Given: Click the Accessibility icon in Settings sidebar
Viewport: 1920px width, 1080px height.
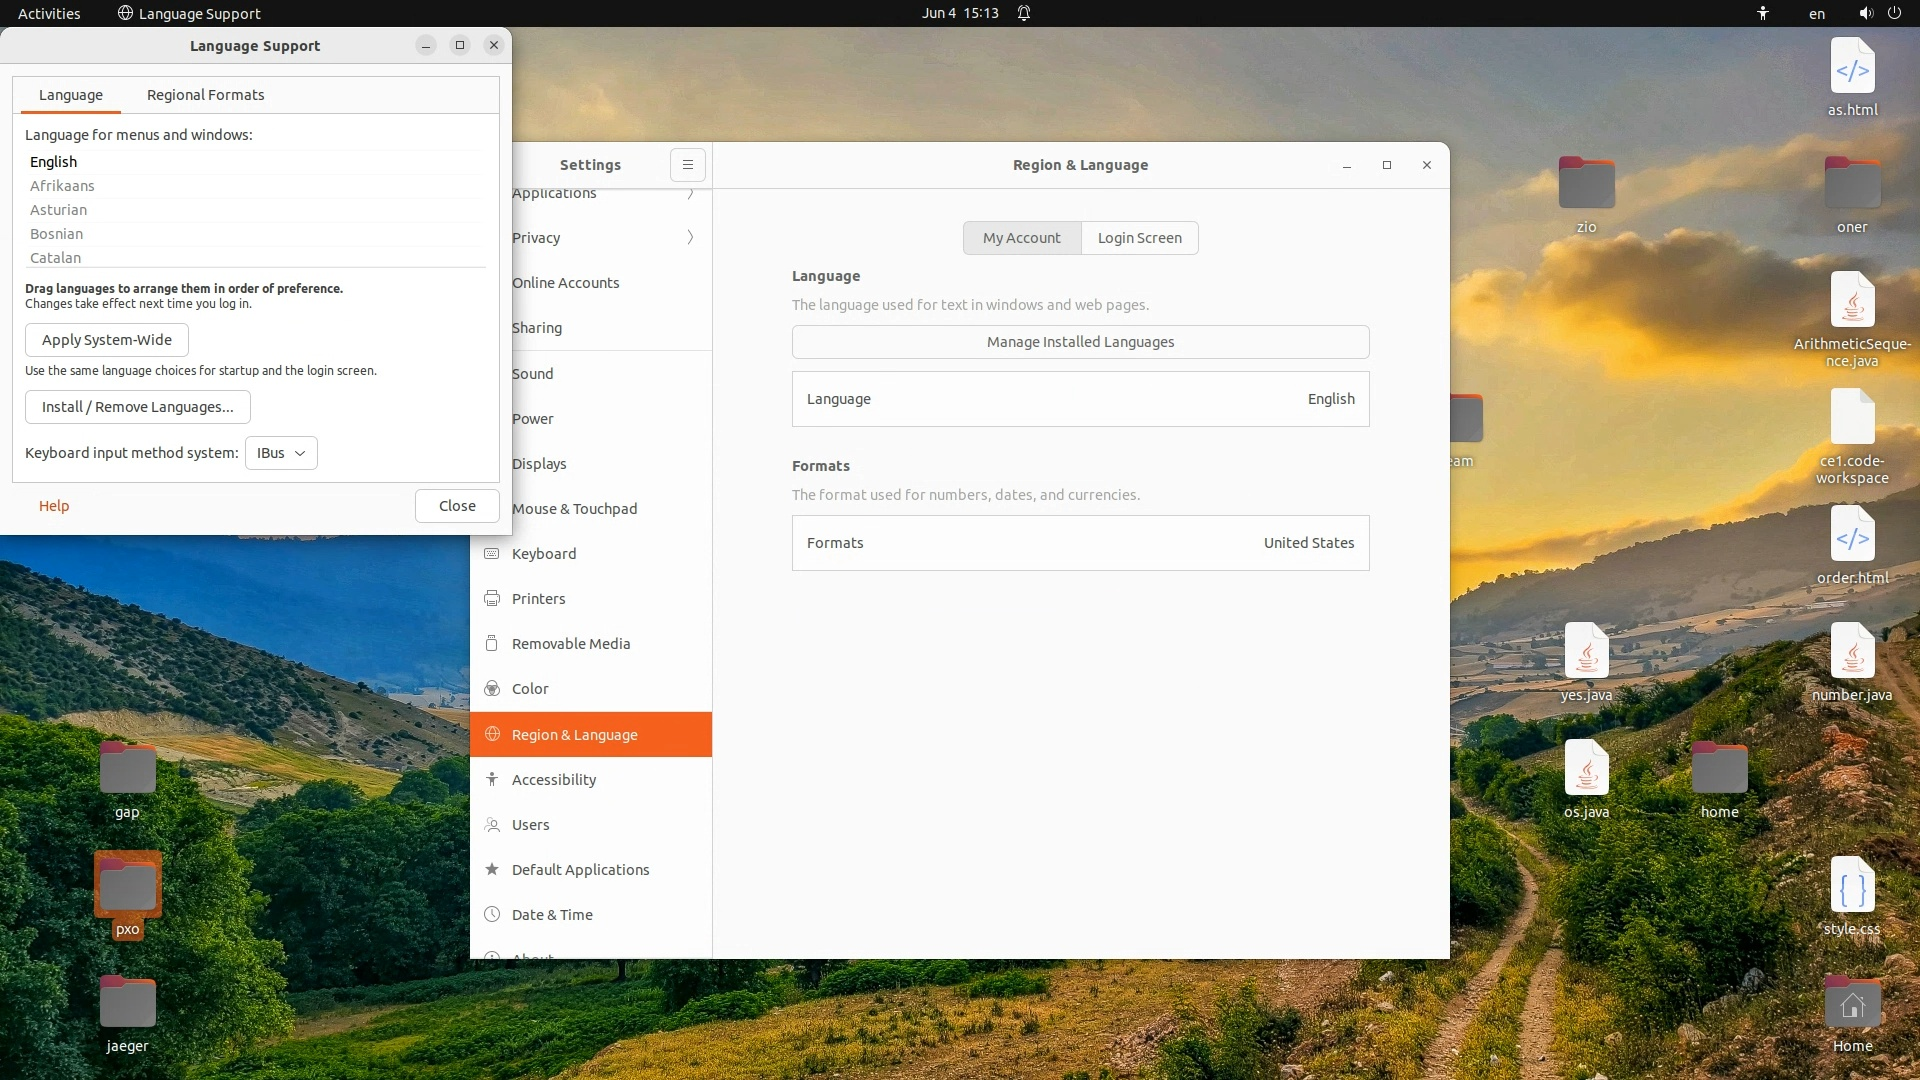Looking at the screenshot, I should pos(491,779).
